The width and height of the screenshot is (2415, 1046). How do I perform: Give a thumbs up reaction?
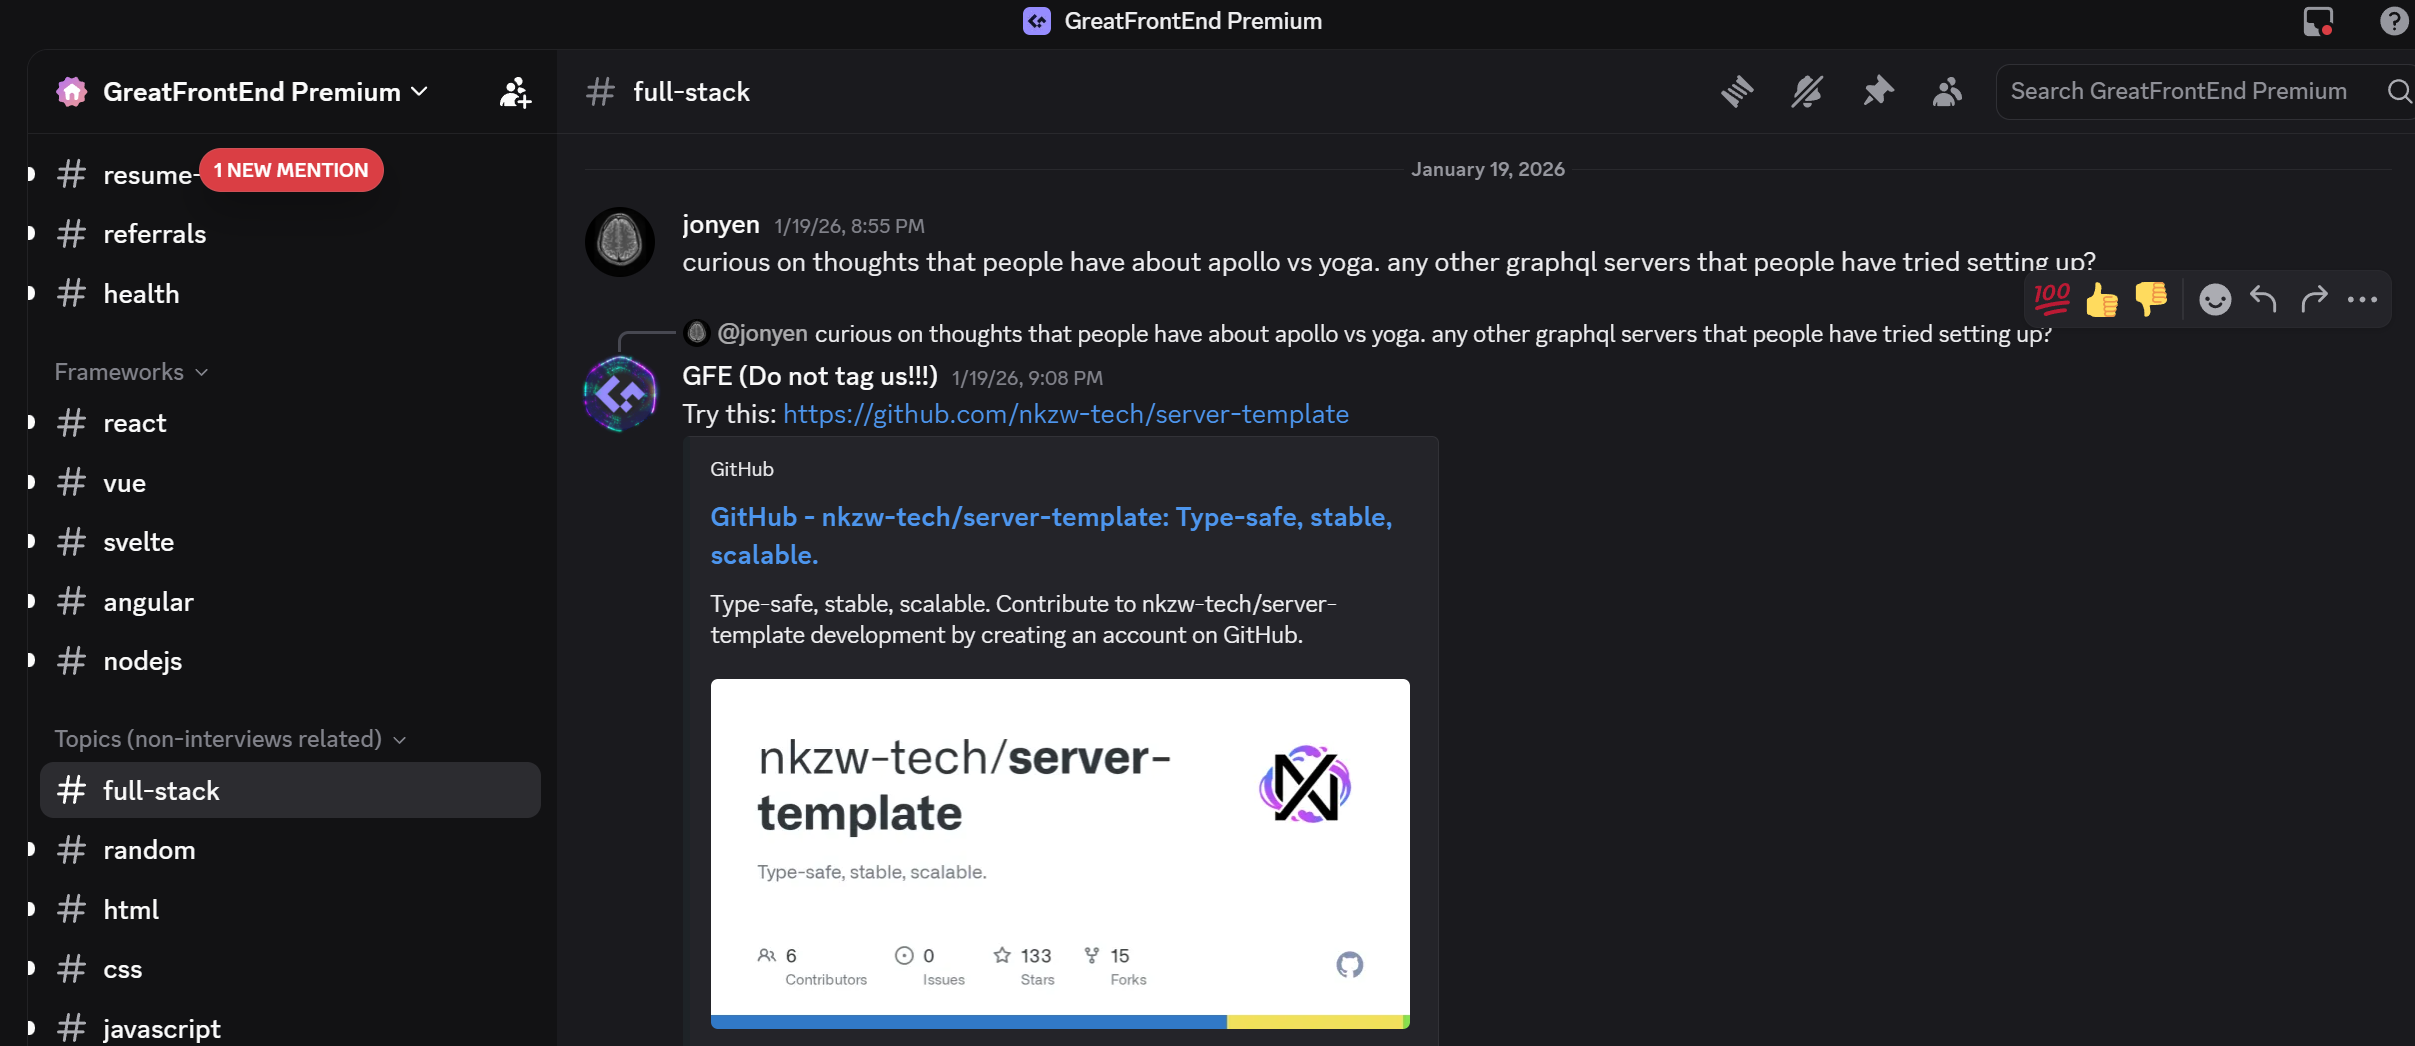(2102, 299)
